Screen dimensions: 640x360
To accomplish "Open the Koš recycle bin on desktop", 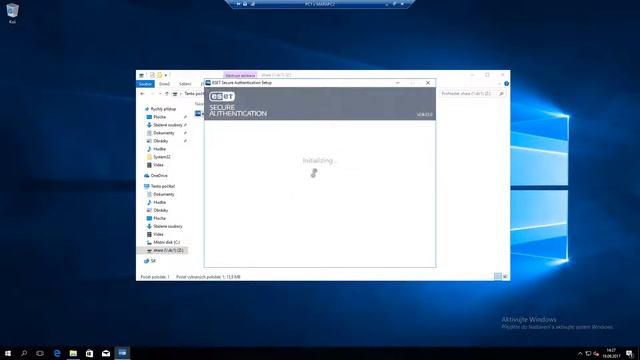I will coord(12,13).
